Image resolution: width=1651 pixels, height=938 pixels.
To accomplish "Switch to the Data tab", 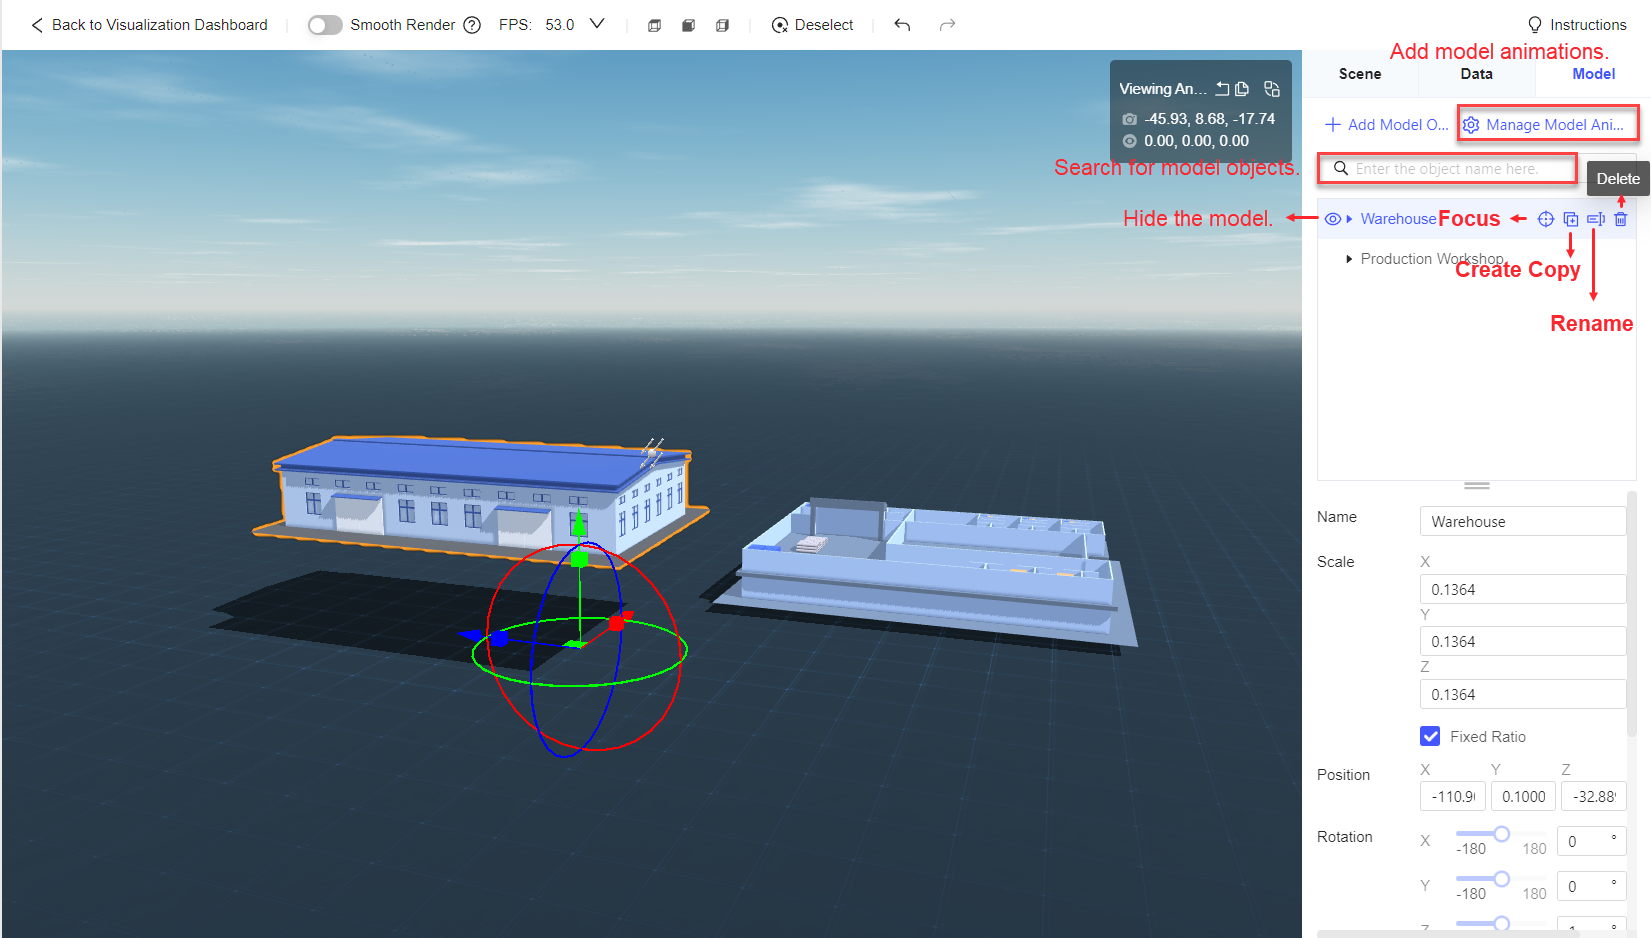I will [1476, 74].
